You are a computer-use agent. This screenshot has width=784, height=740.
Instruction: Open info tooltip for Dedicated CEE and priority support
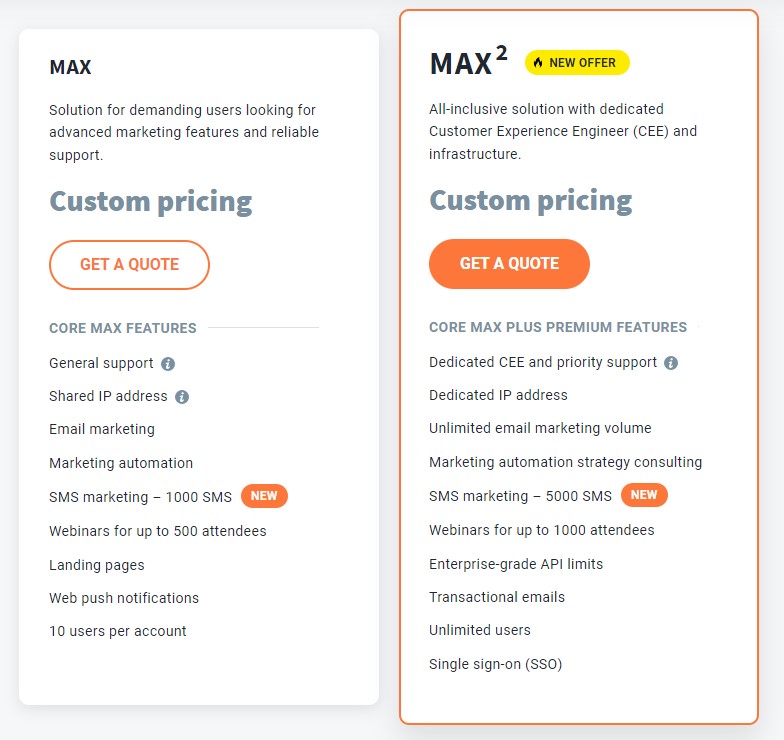click(x=671, y=363)
